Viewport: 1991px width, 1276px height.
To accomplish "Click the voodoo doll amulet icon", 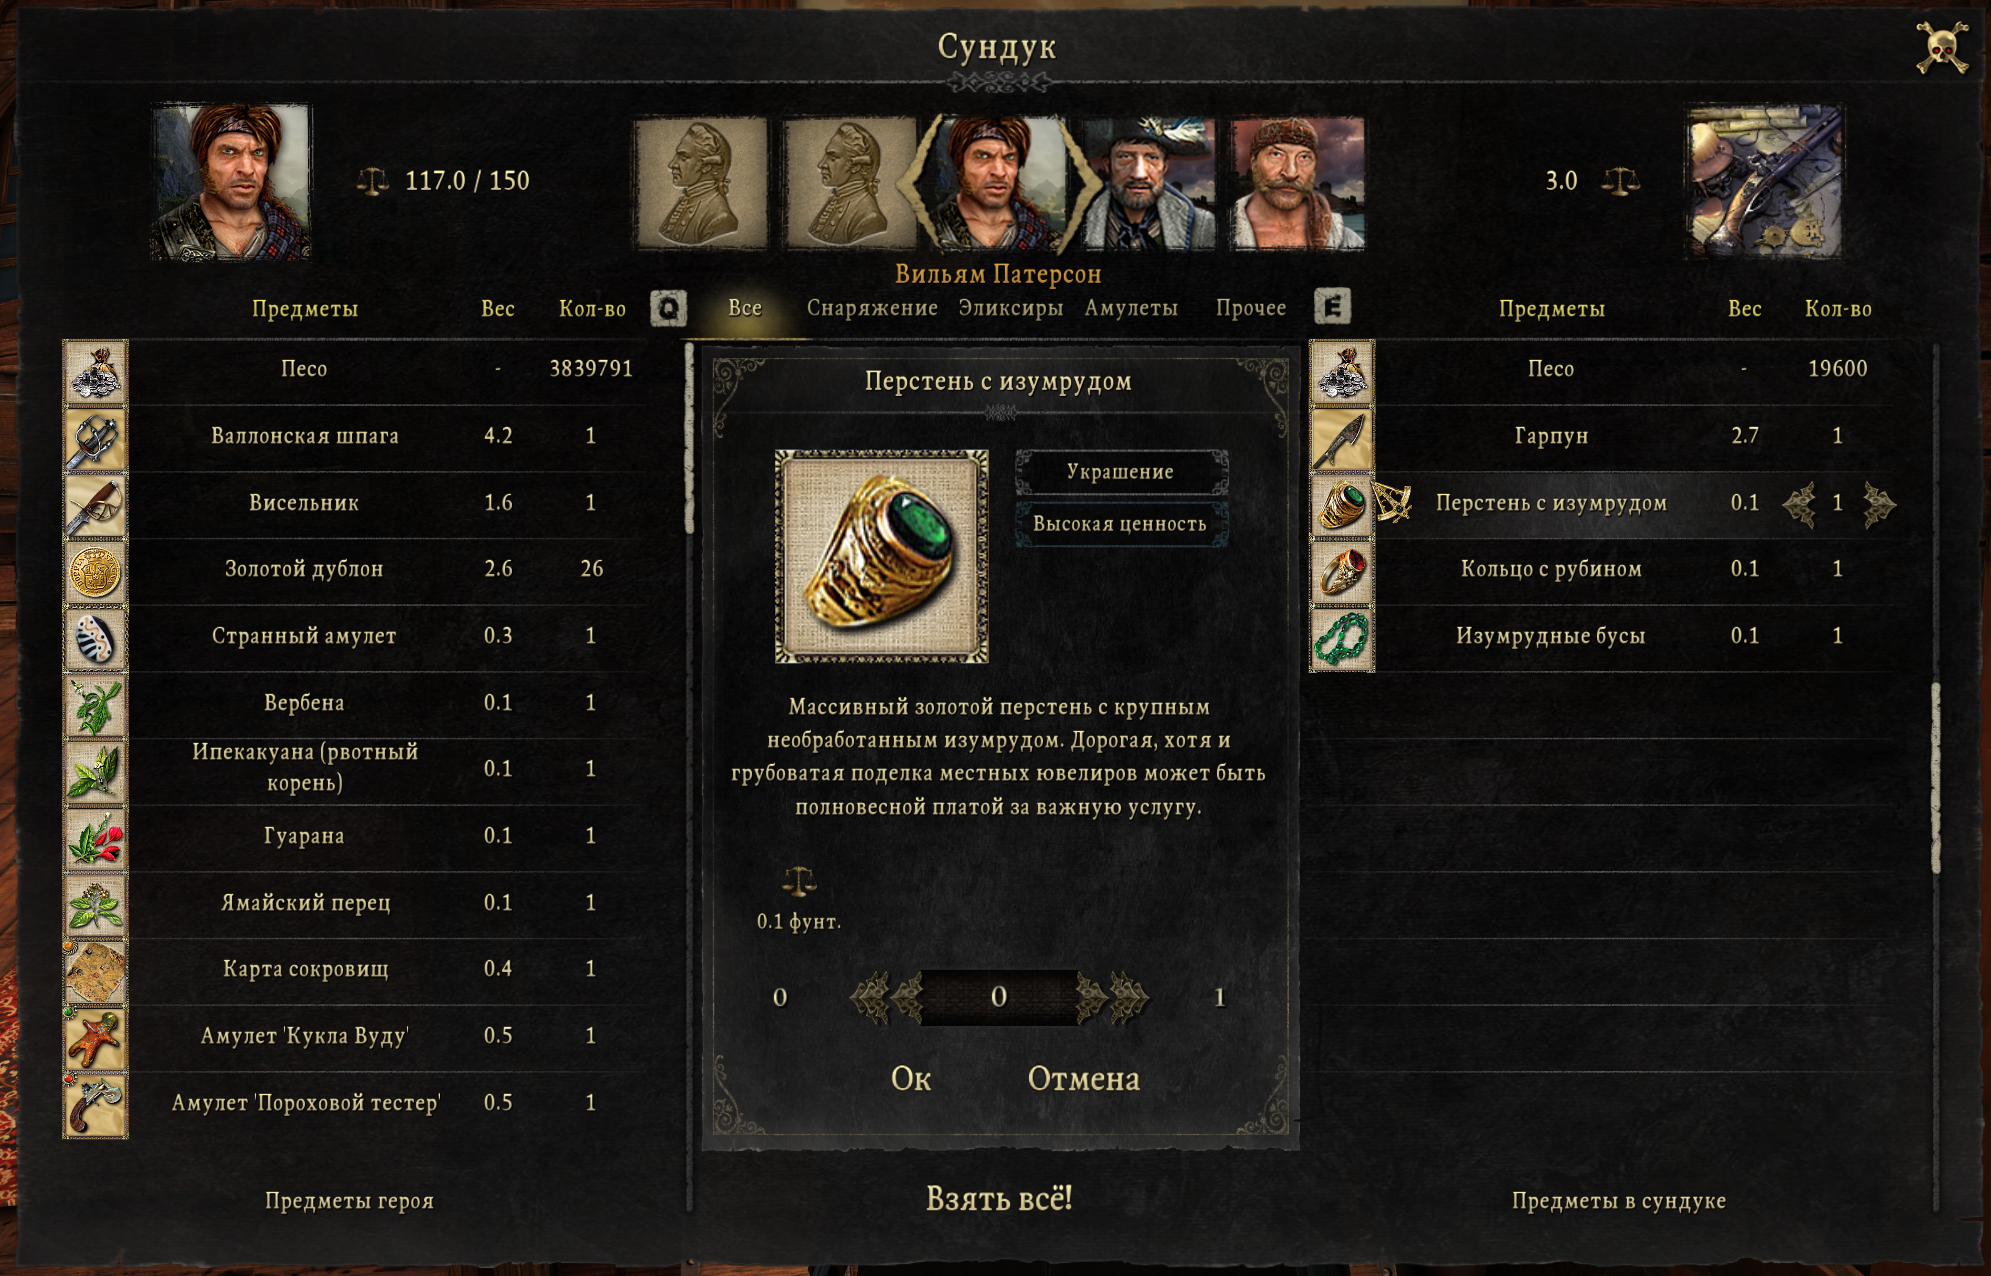I will [96, 1038].
